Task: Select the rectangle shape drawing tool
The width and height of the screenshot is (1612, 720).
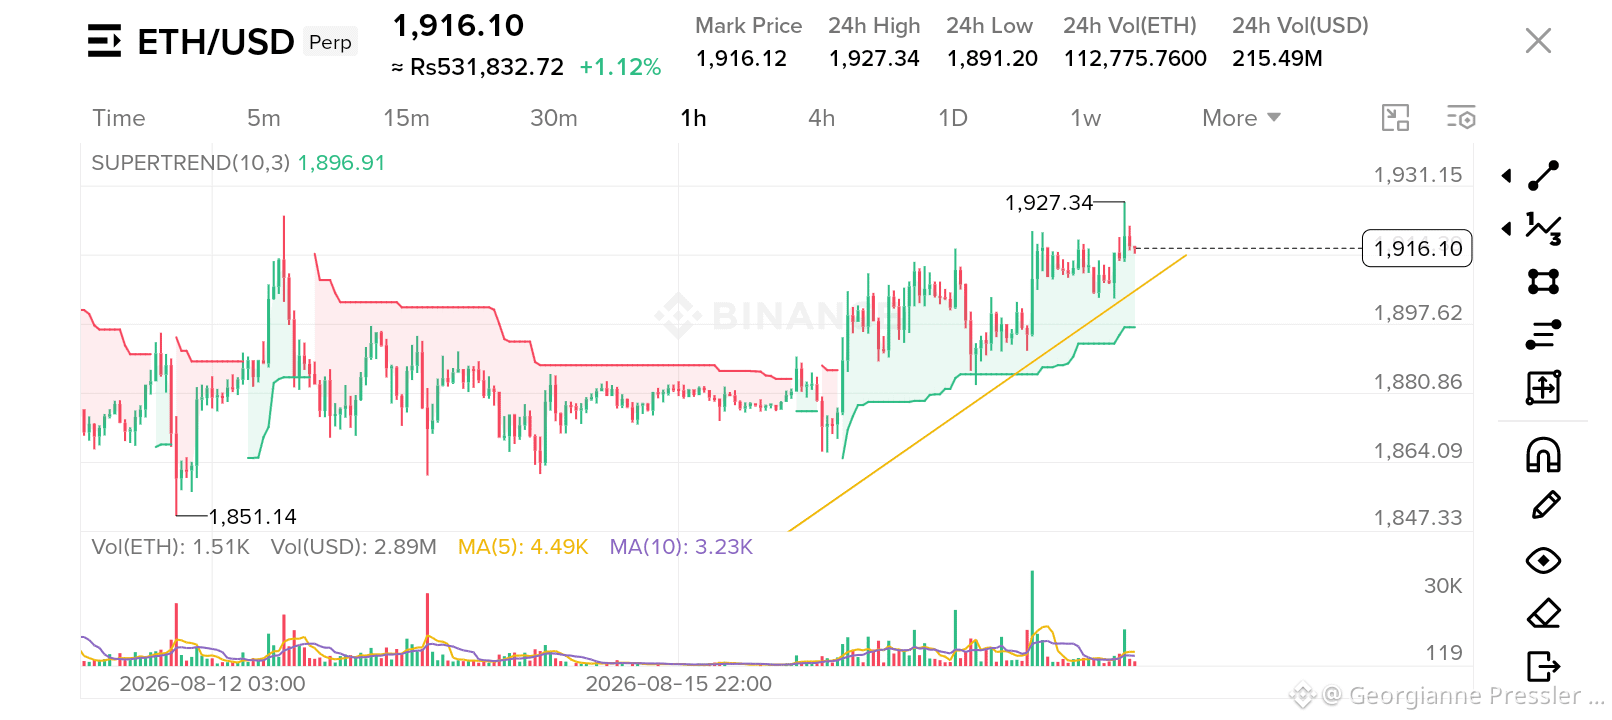Action: click(1543, 282)
